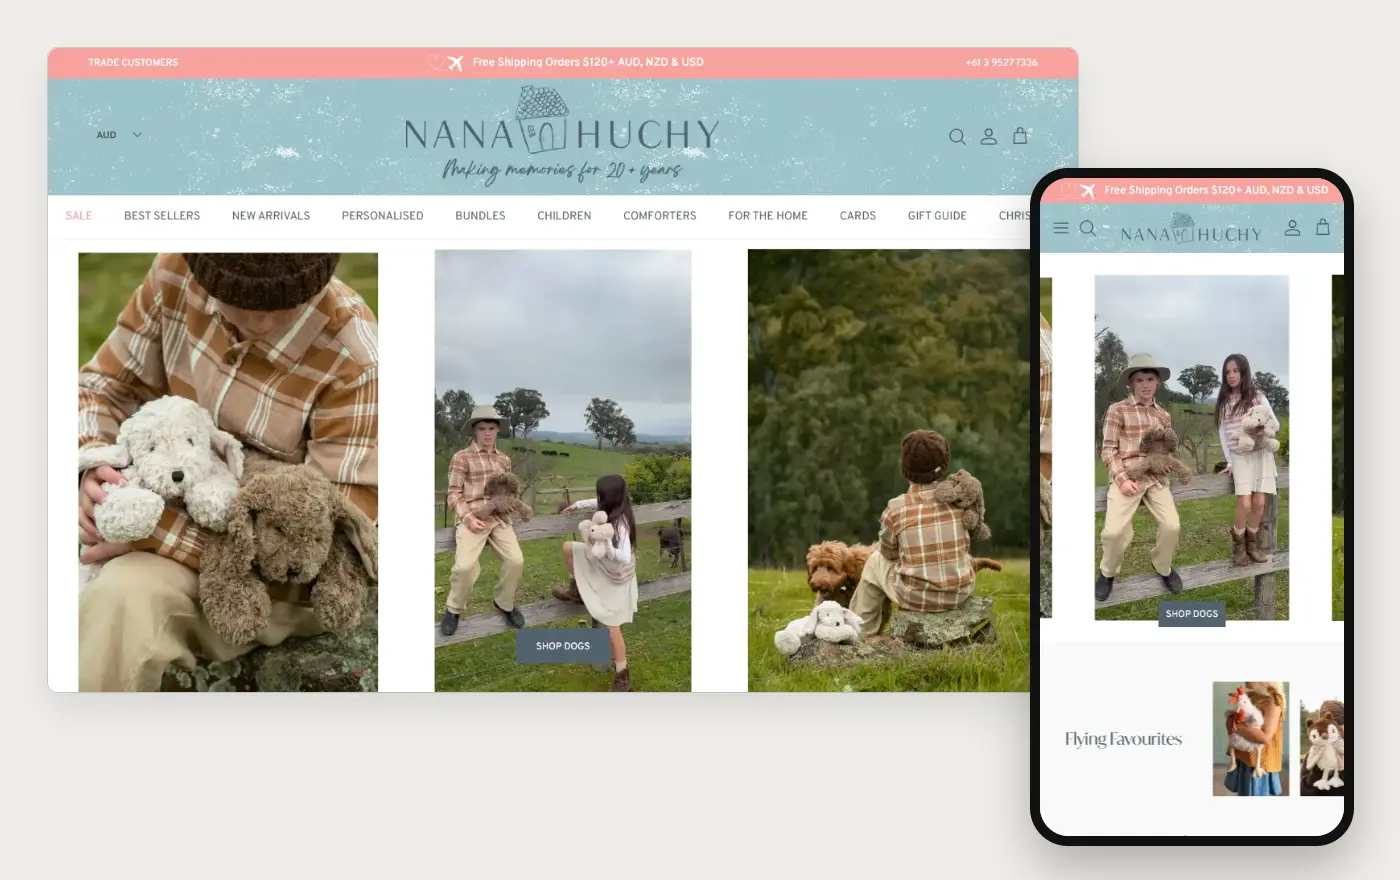Tap the mobile Free Shipping Orders announcement

coord(1216,190)
